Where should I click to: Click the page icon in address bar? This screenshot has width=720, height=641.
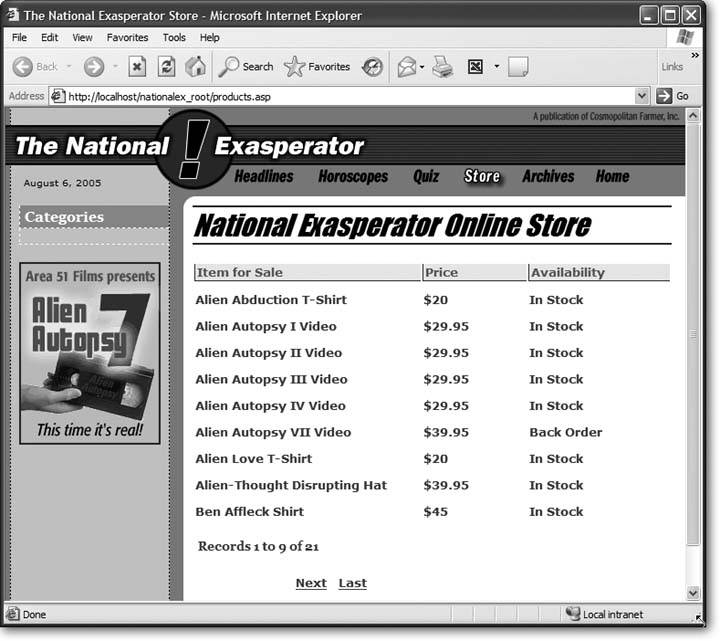(x=57, y=96)
